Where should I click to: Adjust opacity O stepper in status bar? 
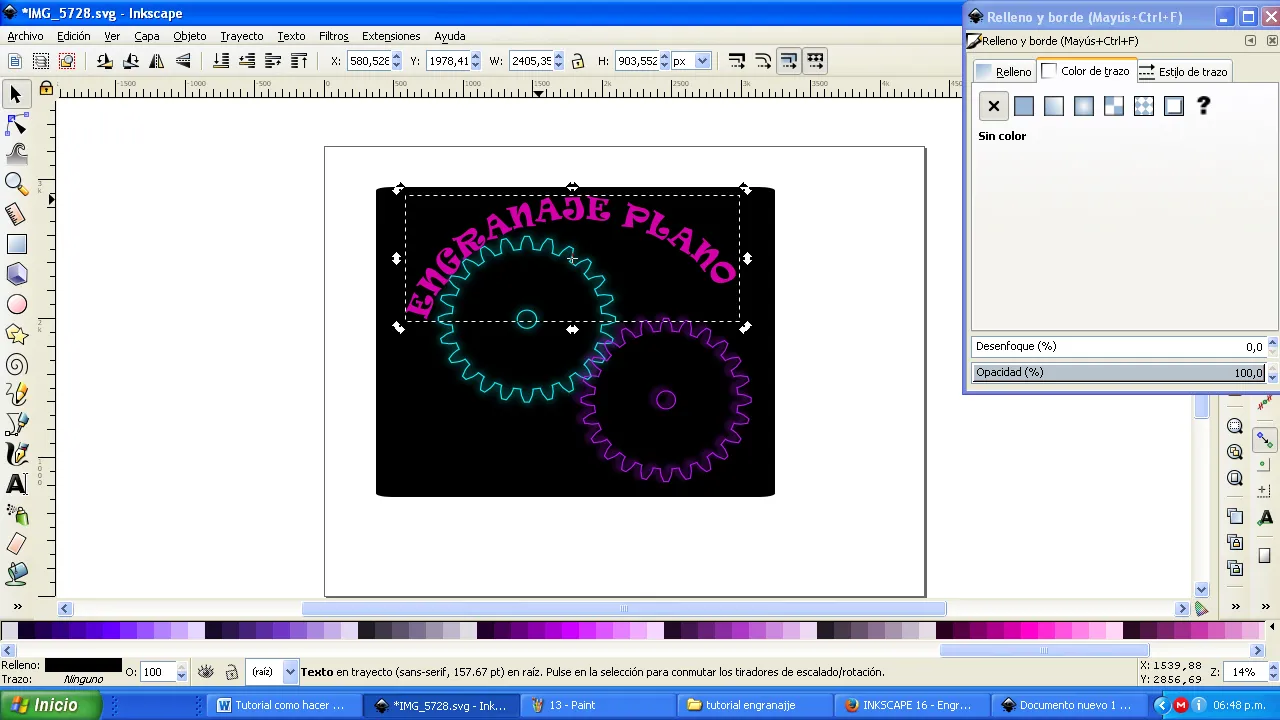[x=181, y=672]
